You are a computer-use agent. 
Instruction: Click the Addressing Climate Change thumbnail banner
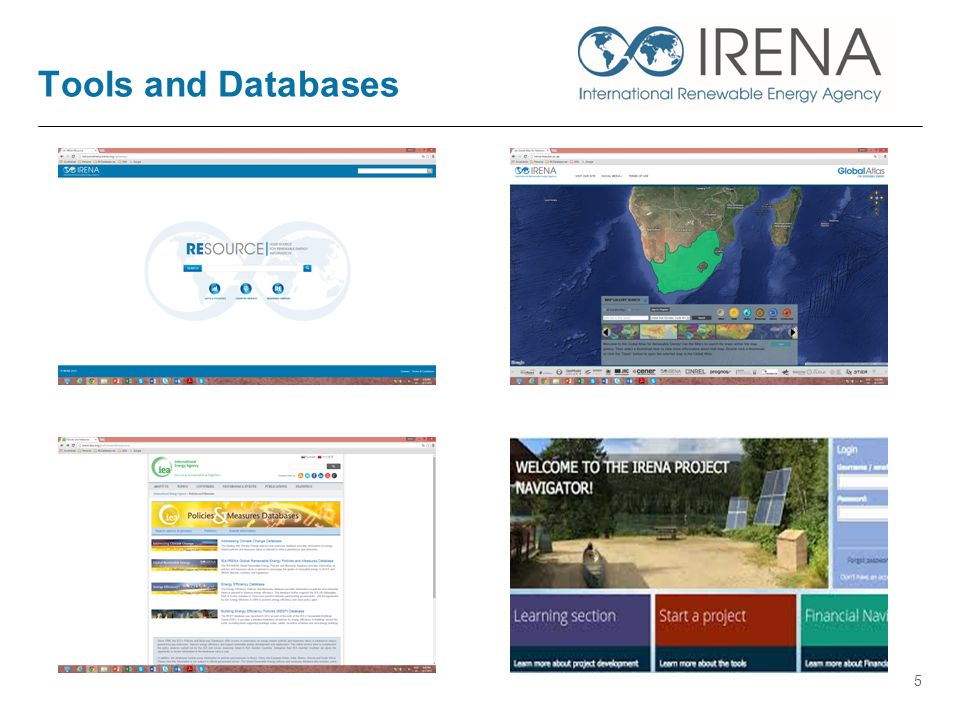tap(184, 545)
